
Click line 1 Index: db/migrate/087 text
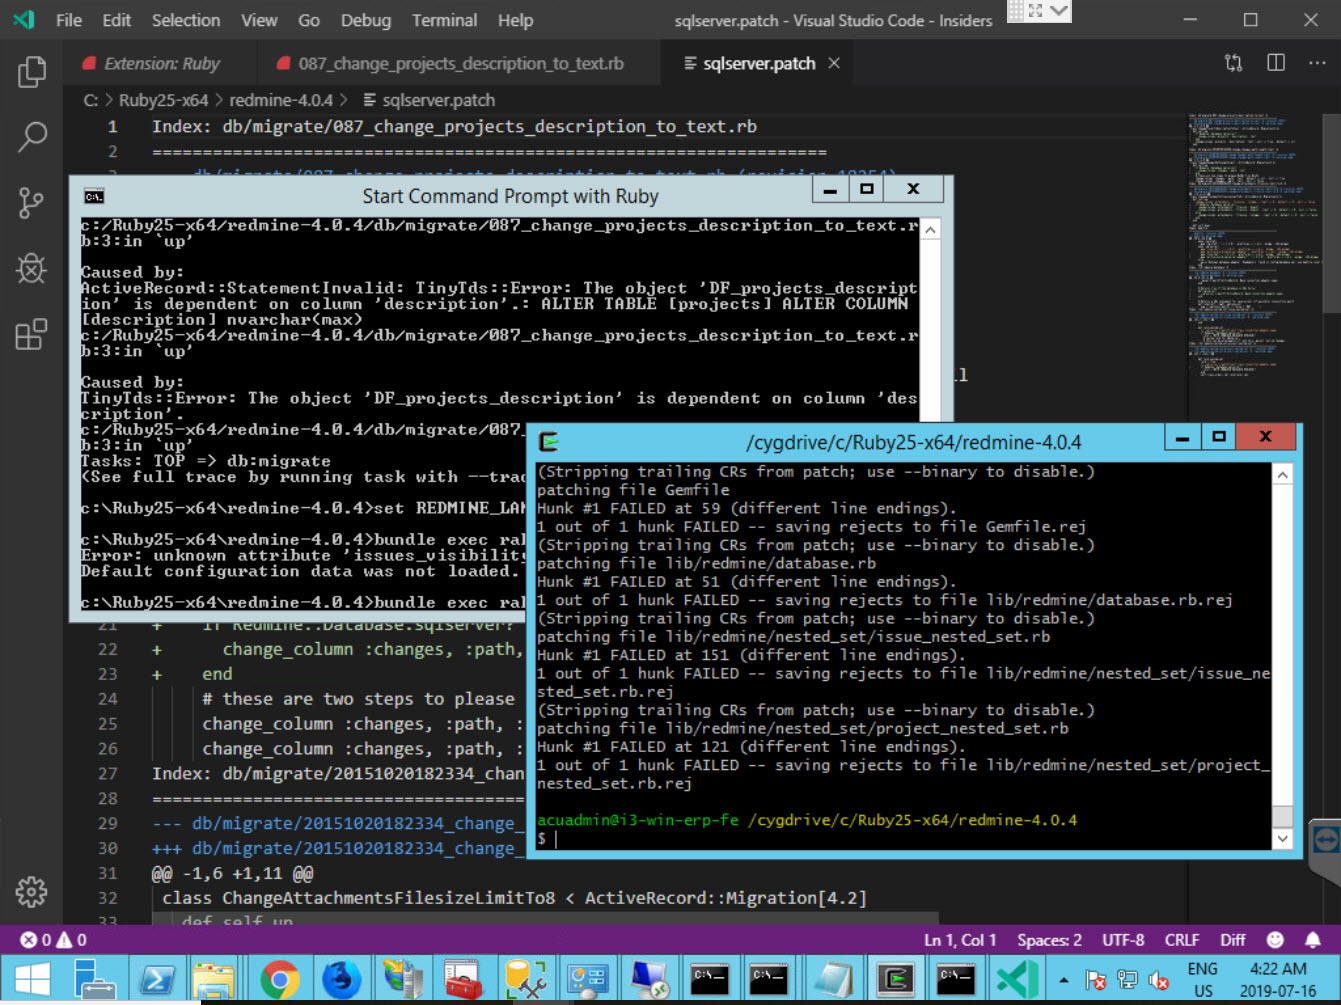coord(454,126)
